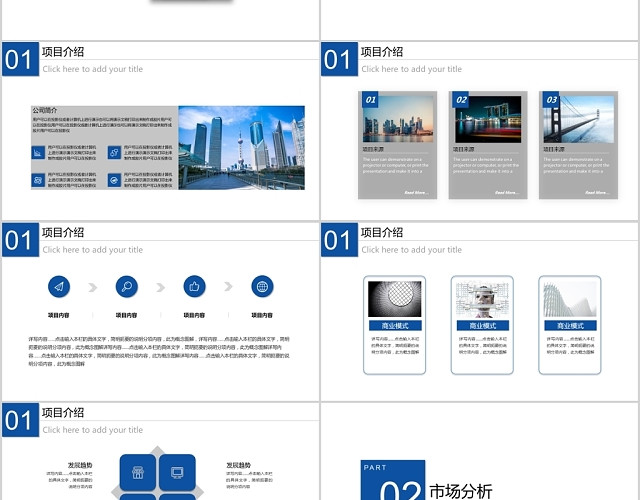The width and height of the screenshot is (640, 500).
Task: Select the Shanghai skyscrapers photo
Action: pyautogui.click(x=241, y=148)
